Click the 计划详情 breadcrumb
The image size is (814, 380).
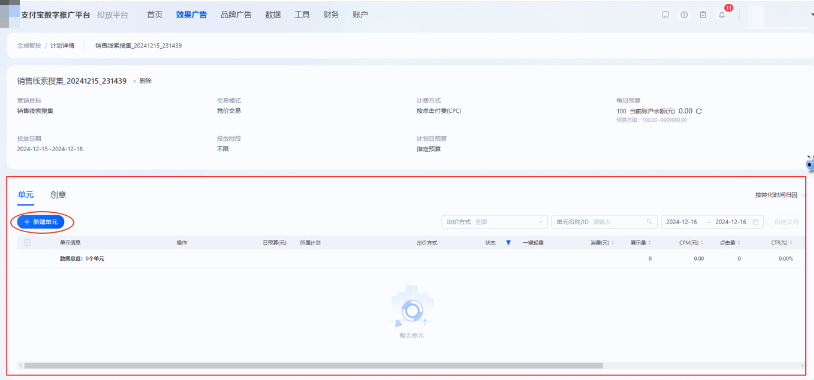62,46
